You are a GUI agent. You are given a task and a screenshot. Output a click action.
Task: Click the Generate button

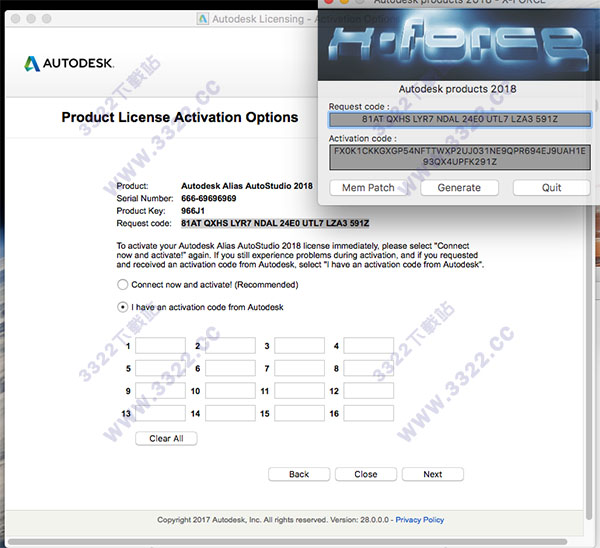click(460, 188)
